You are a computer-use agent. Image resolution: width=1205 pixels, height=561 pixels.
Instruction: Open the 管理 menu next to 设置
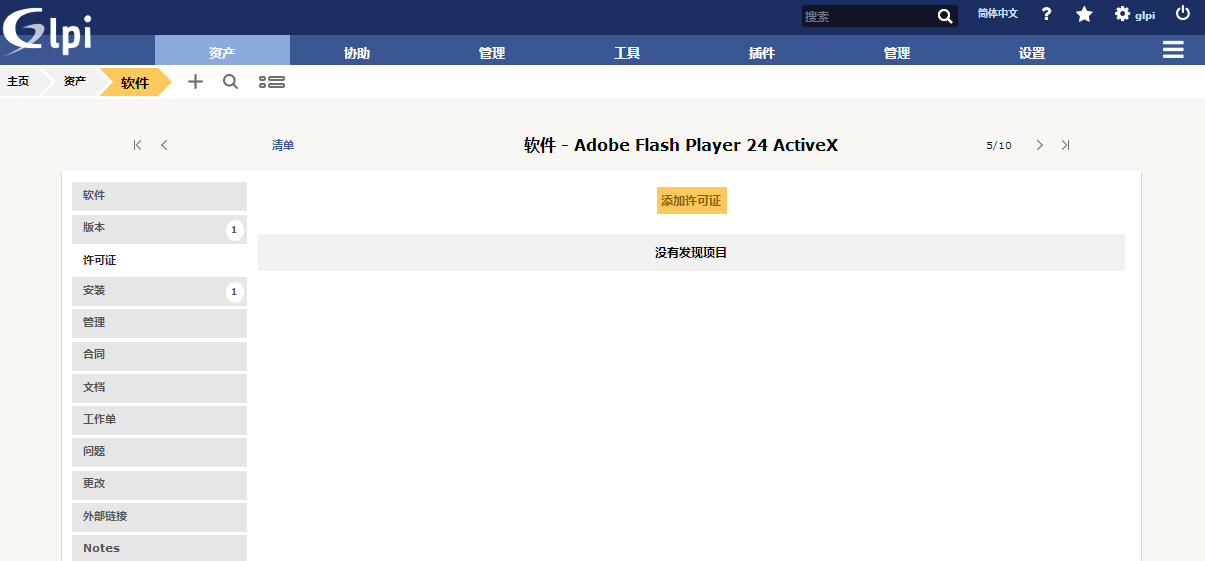(x=897, y=53)
